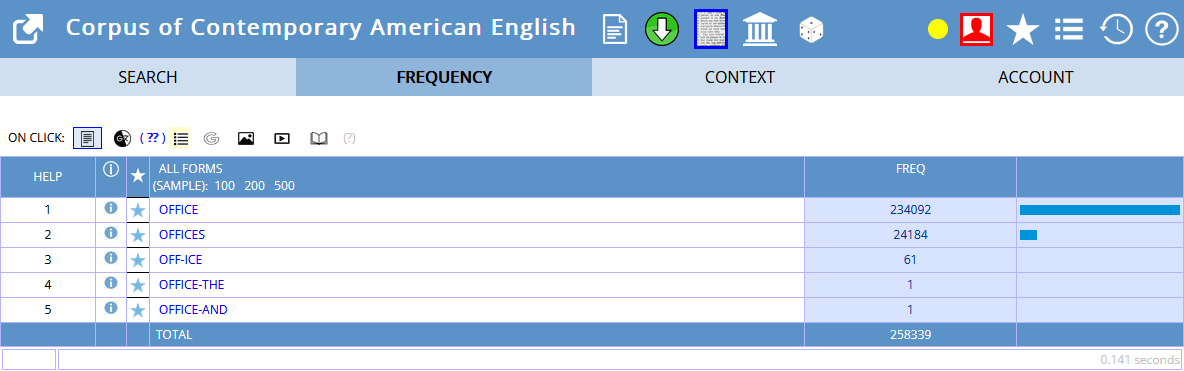This screenshot has width=1184, height=371.
Task: Choose sample size 500
Action: [285, 186]
